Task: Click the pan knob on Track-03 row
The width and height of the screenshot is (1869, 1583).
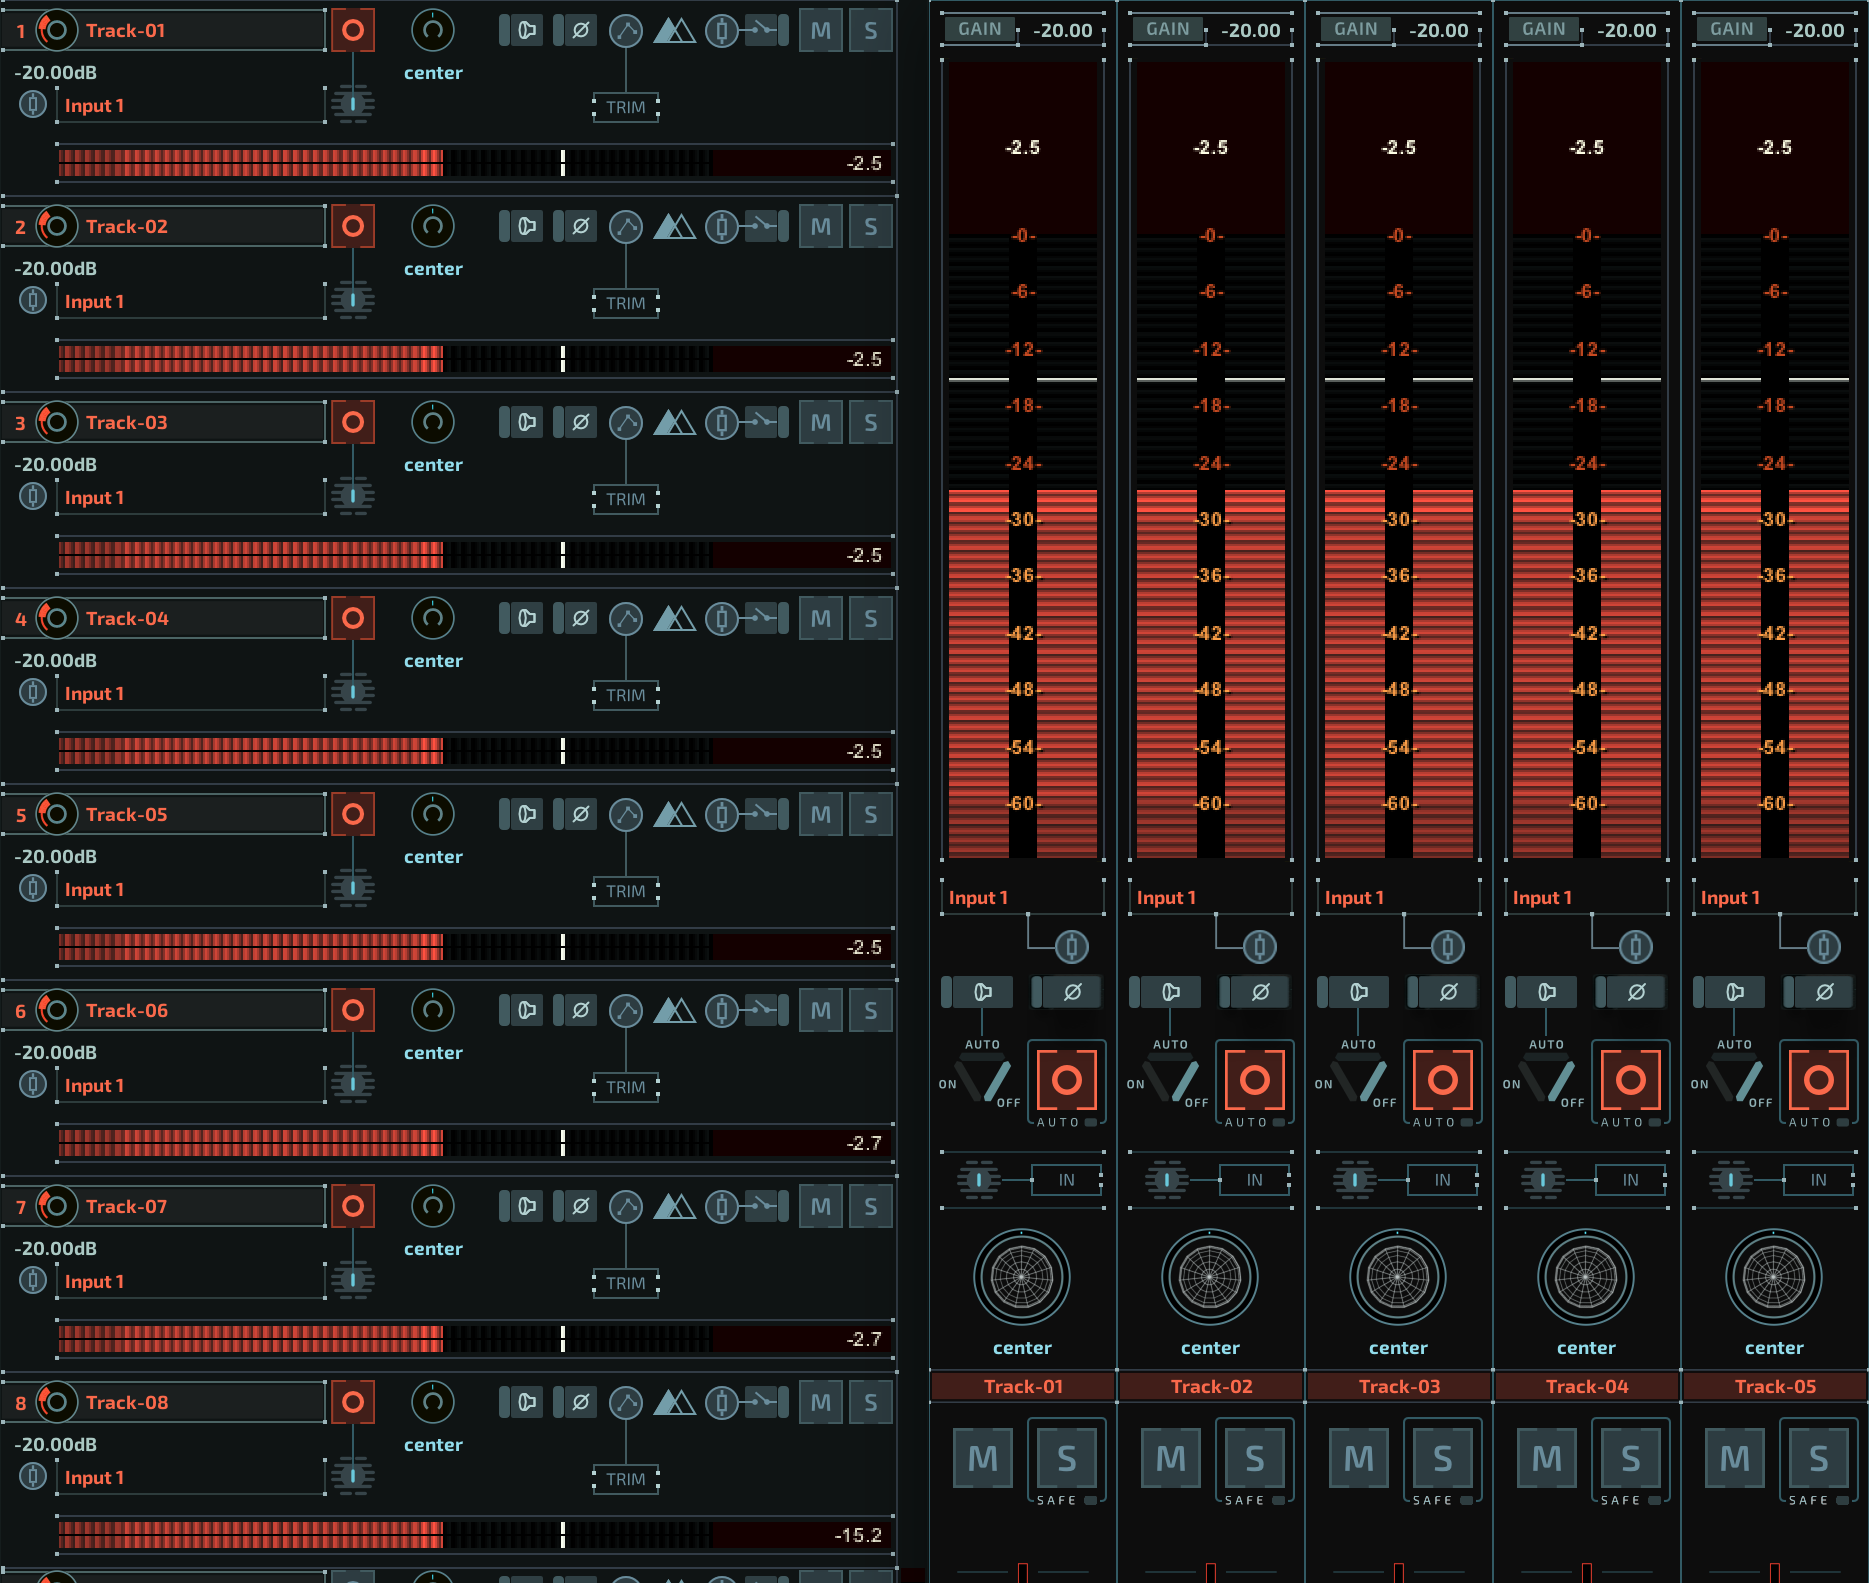Action: coord(433,422)
